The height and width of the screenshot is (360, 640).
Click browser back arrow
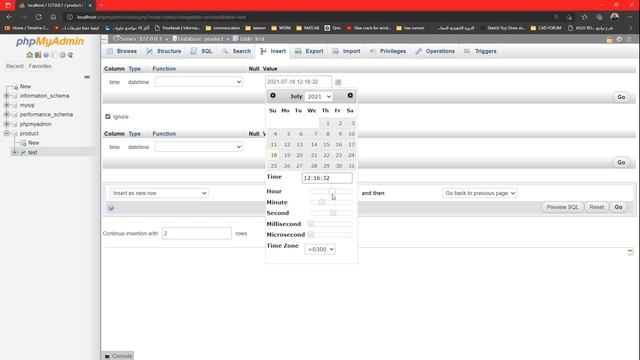(9, 17)
